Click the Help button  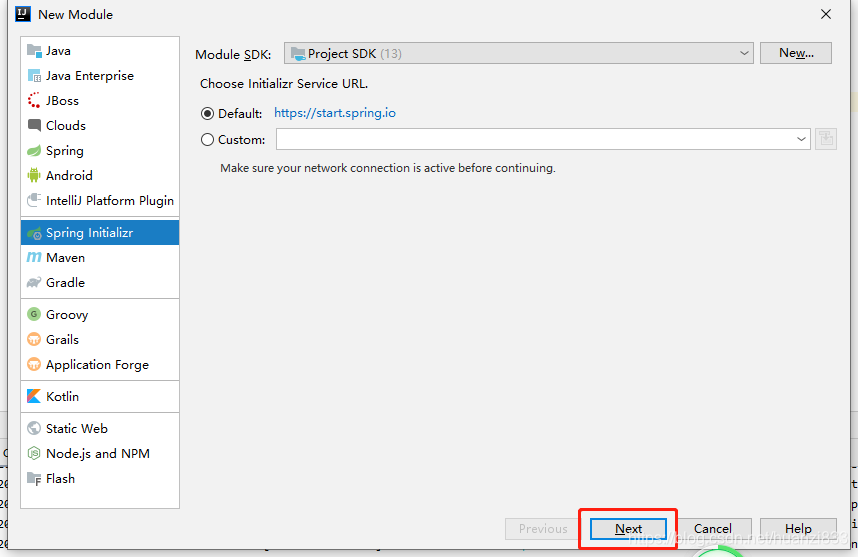798,529
